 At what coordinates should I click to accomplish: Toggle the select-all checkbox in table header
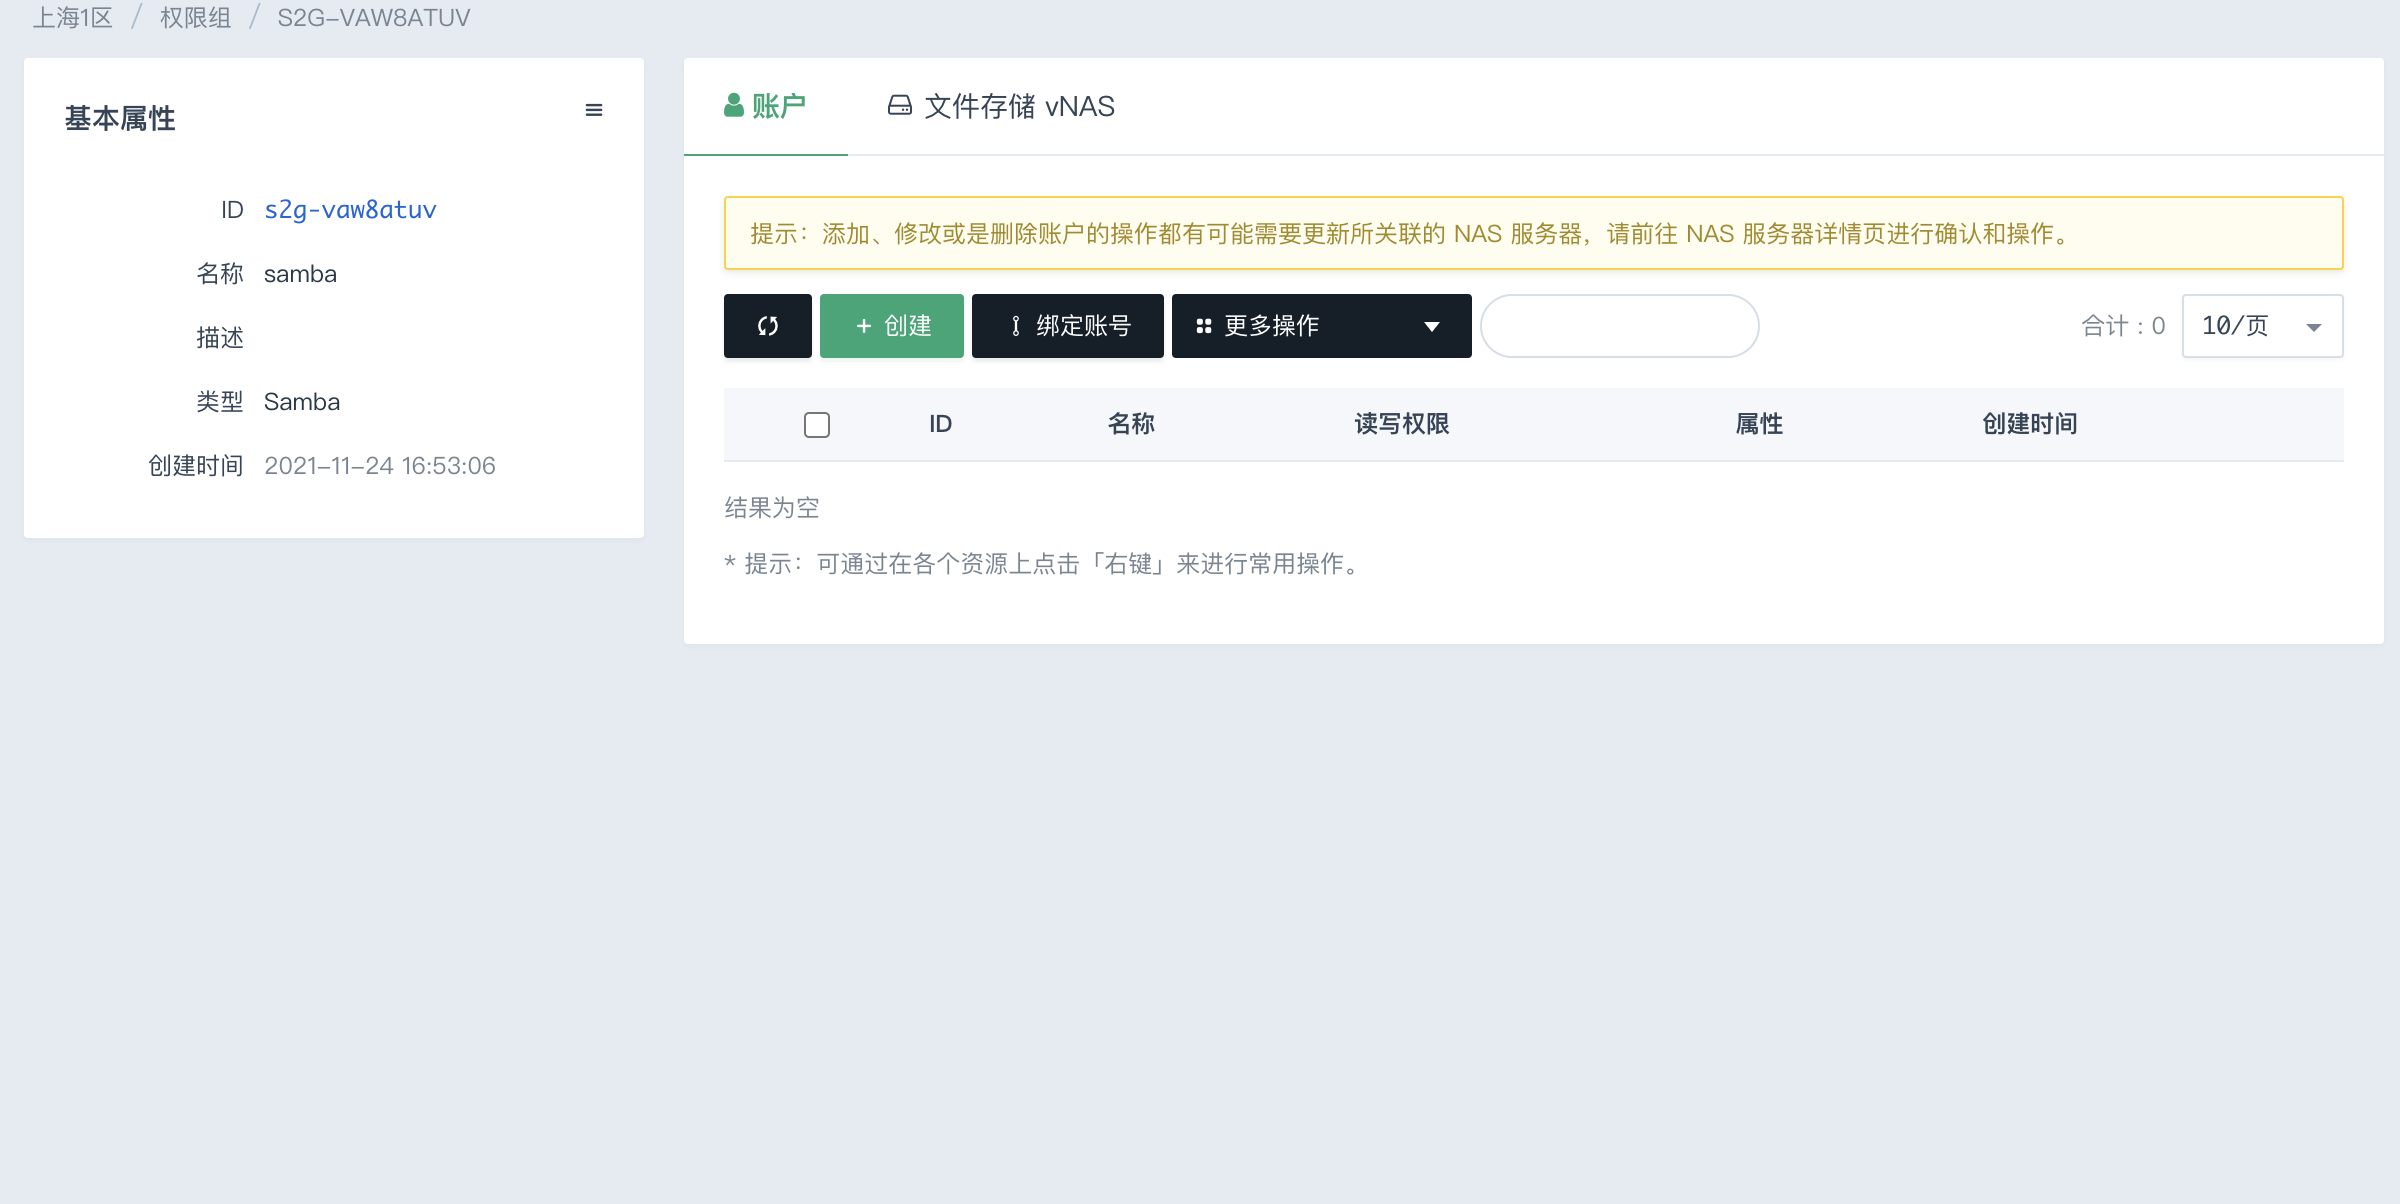click(x=817, y=425)
